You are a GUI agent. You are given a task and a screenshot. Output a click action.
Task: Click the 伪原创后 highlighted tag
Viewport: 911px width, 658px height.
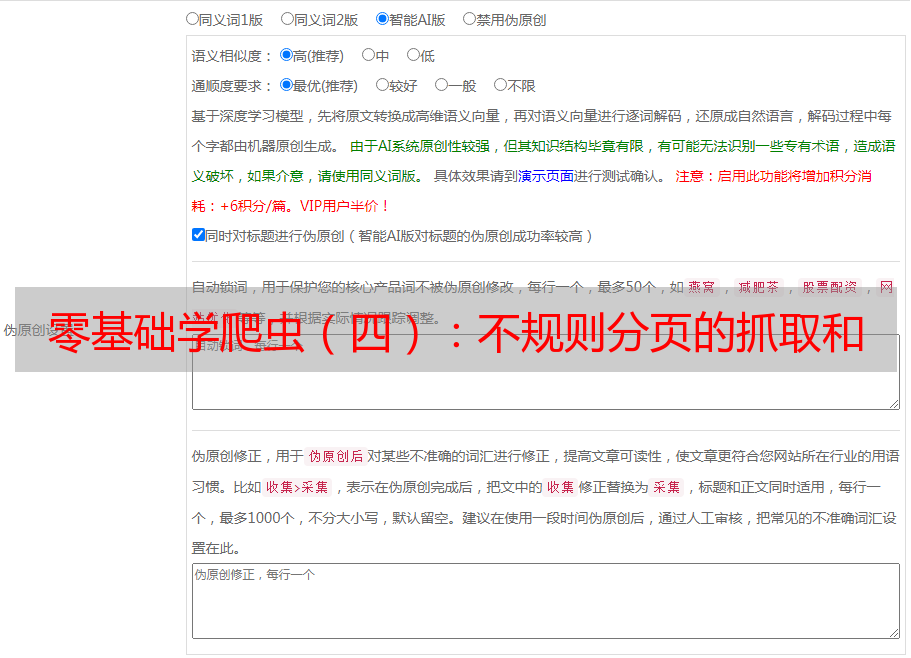336,456
